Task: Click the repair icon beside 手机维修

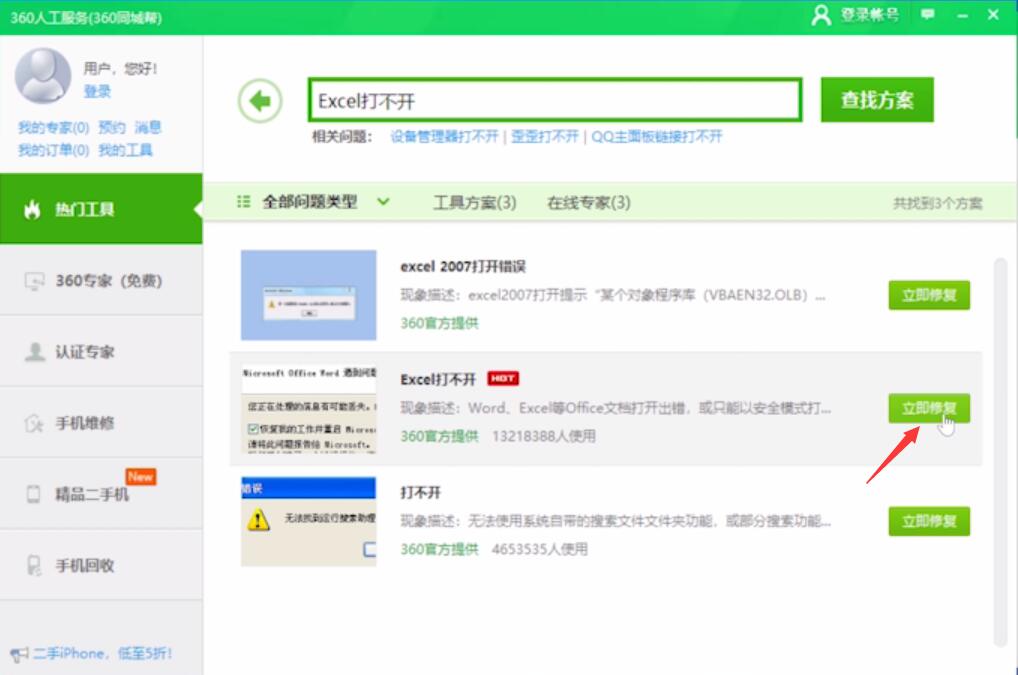Action: (x=34, y=423)
